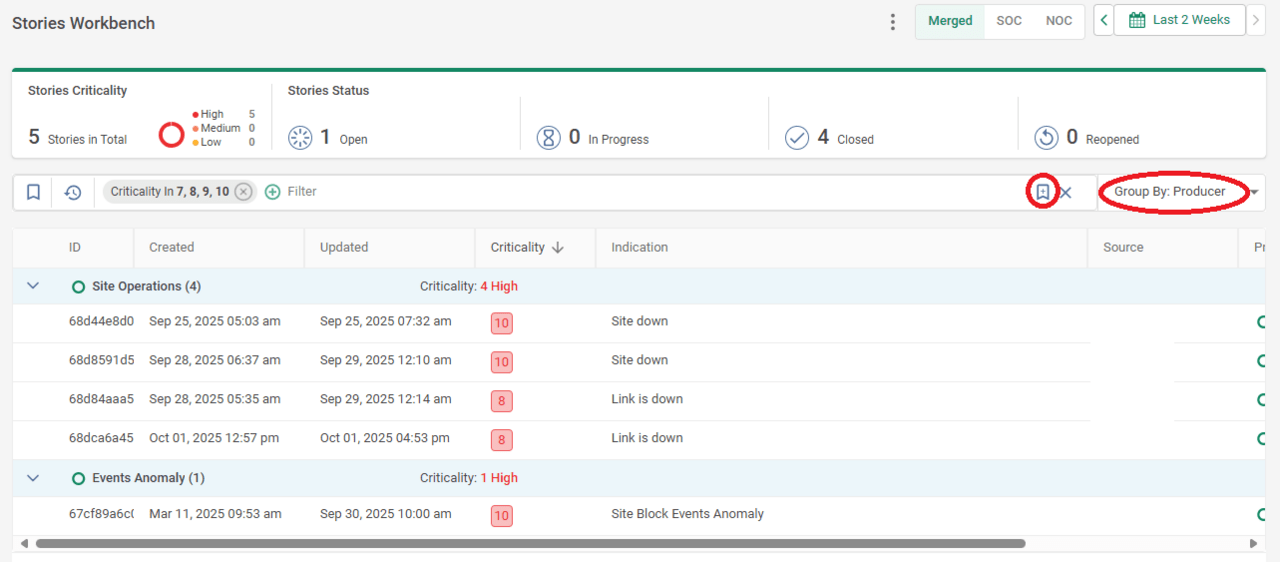Switch to the Merged view
Image resolution: width=1280 pixels, height=562 pixels.
[x=950, y=21]
